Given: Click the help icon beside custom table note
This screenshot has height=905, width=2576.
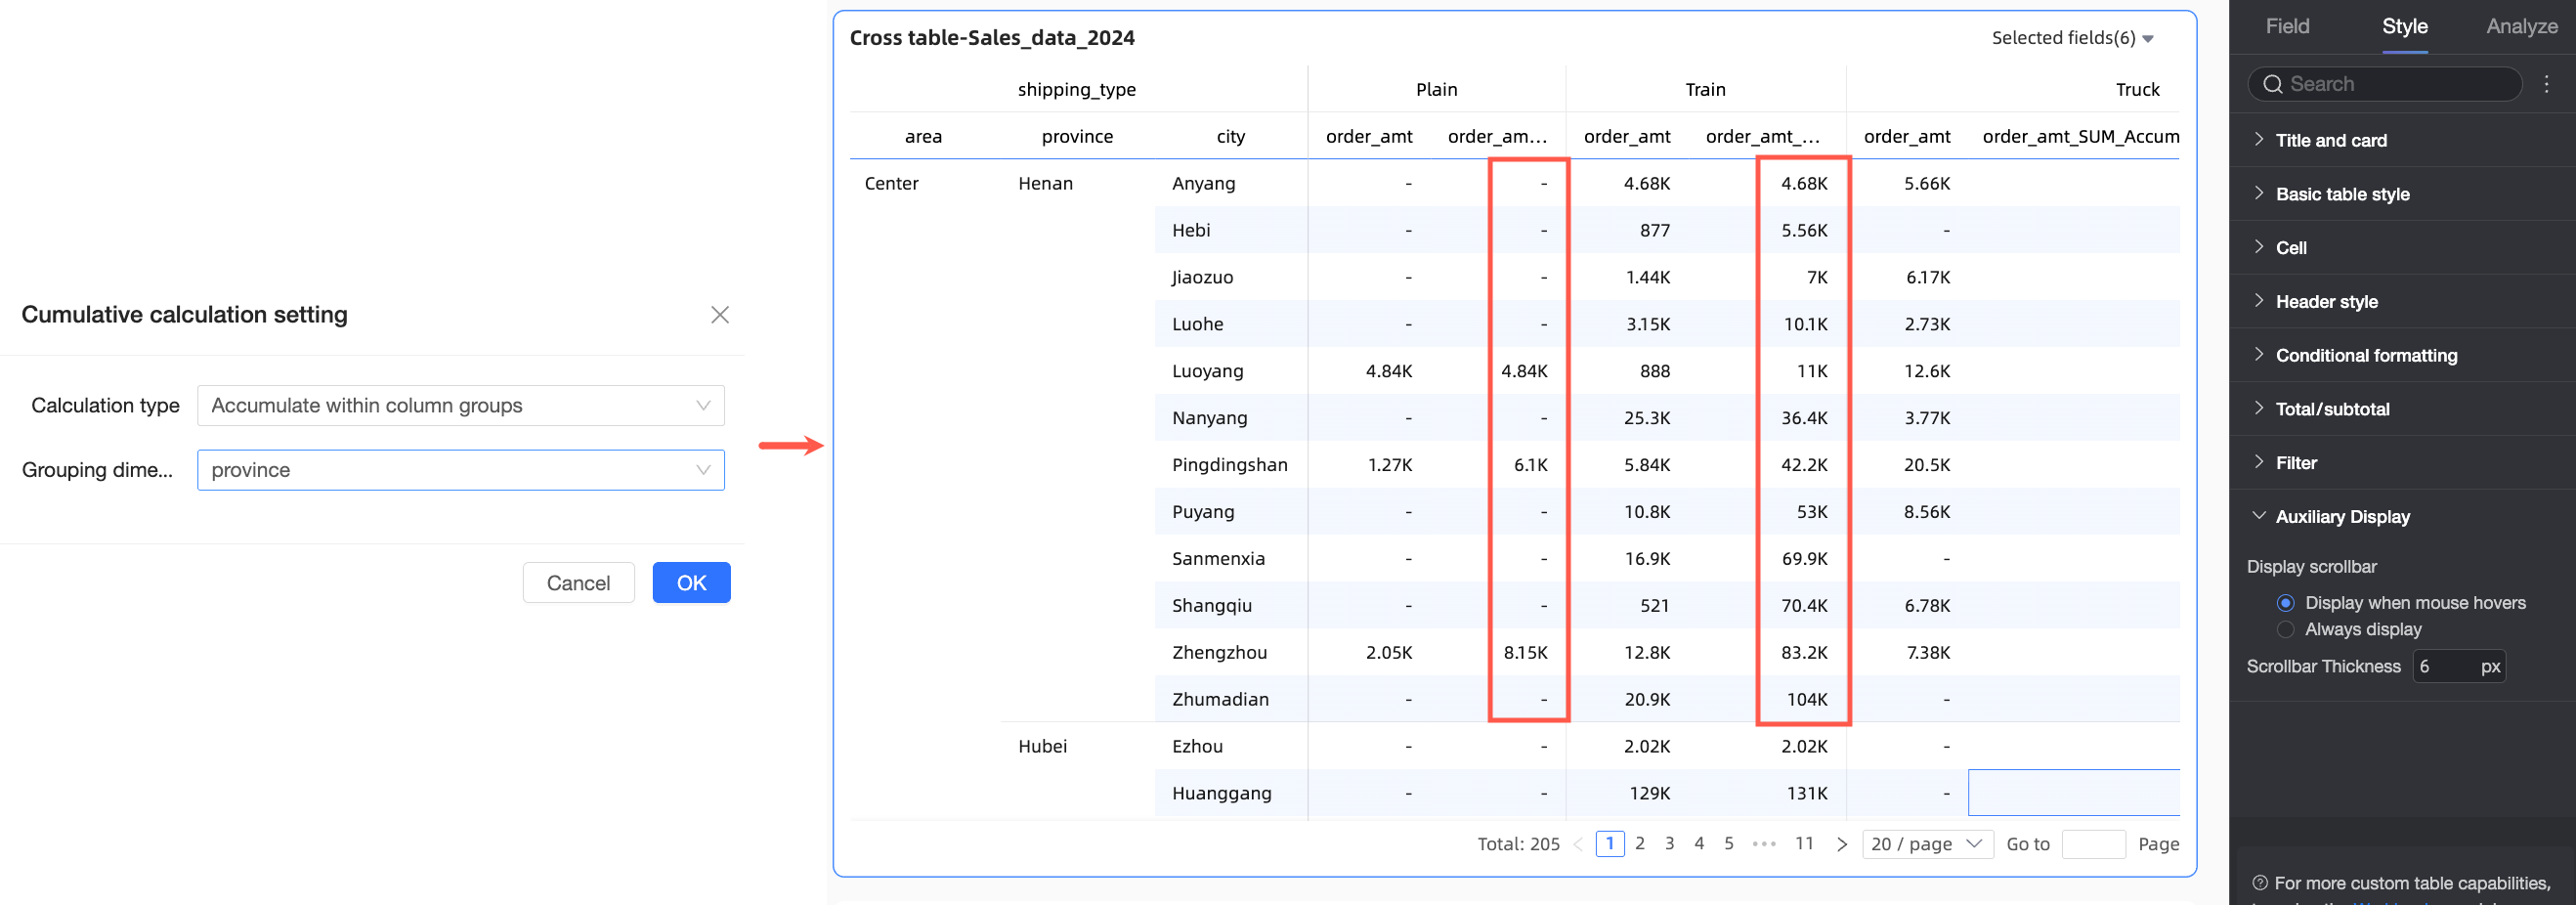Looking at the screenshot, I should point(2260,883).
